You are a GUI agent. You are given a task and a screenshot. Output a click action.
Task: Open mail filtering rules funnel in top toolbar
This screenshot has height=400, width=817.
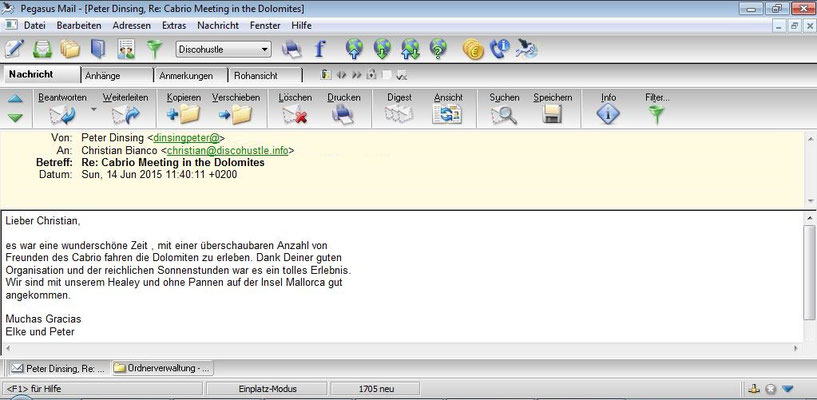pos(154,49)
